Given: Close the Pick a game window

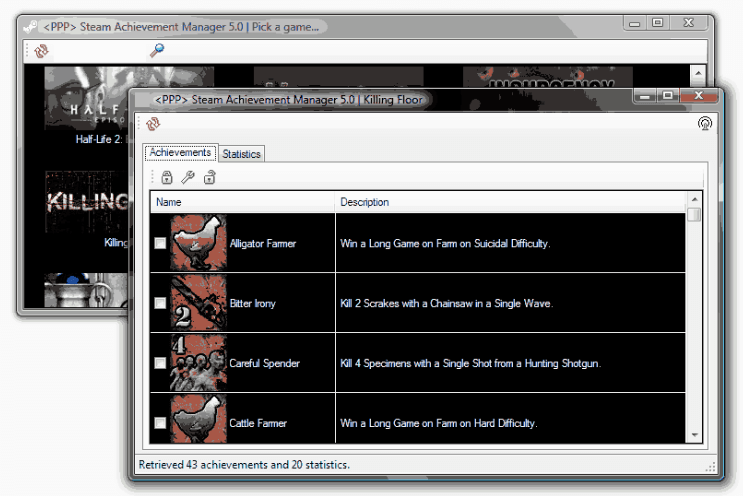Looking at the screenshot, I should pos(689,23).
